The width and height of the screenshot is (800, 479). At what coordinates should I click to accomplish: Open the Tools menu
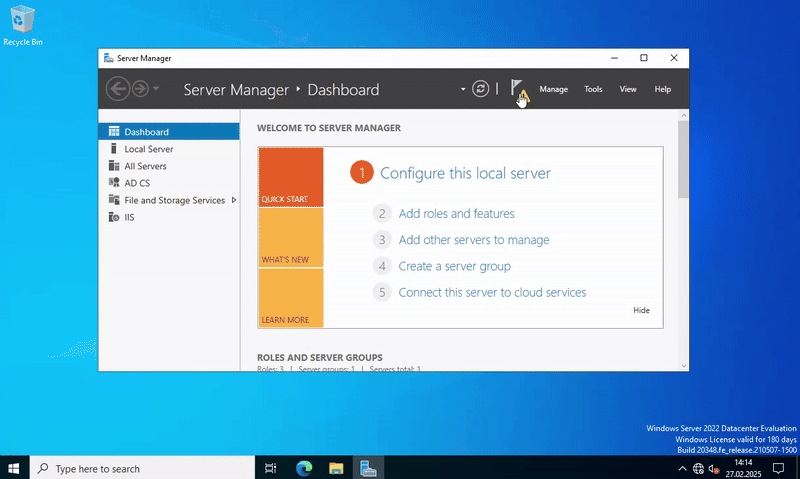pyautogui.click(x=593, y=89)
